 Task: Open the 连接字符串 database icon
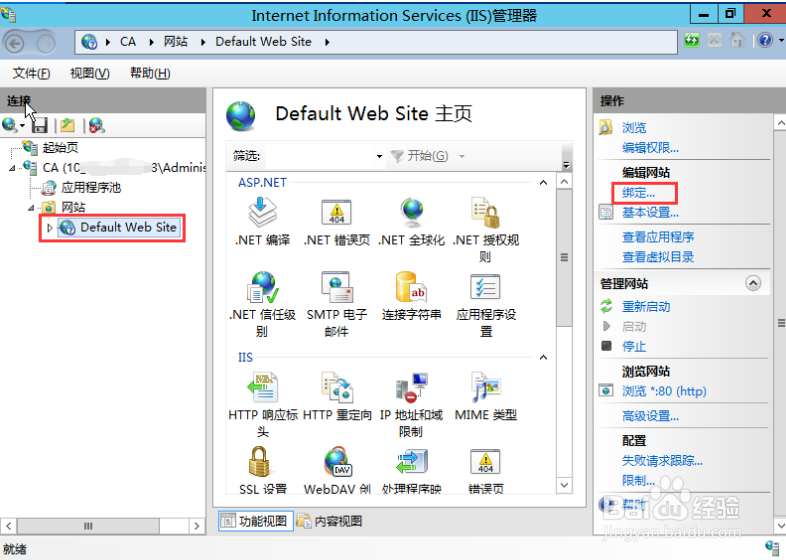tap(412, 287)
